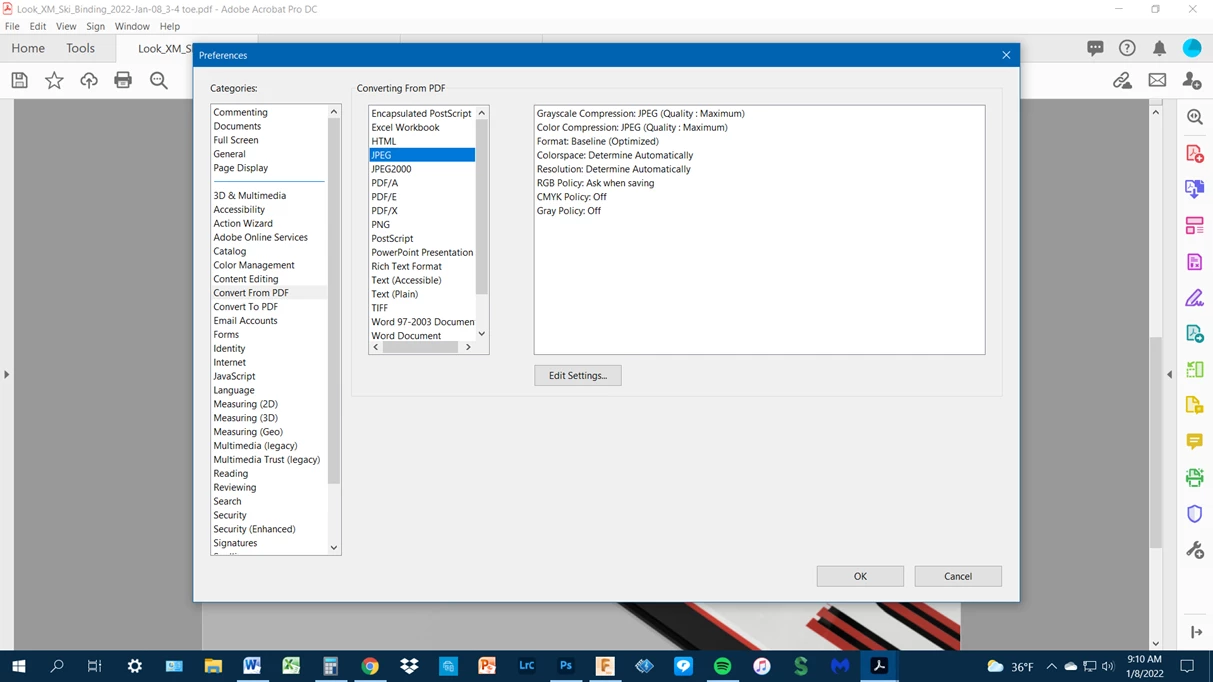This screenshot has width=1213, height=682.
Task: Select the Excel Workbook format
Action: (405, 127)
